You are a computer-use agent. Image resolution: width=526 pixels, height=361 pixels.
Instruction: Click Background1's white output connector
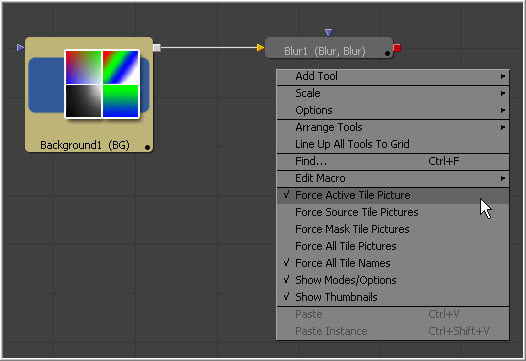tap(157, 48)
